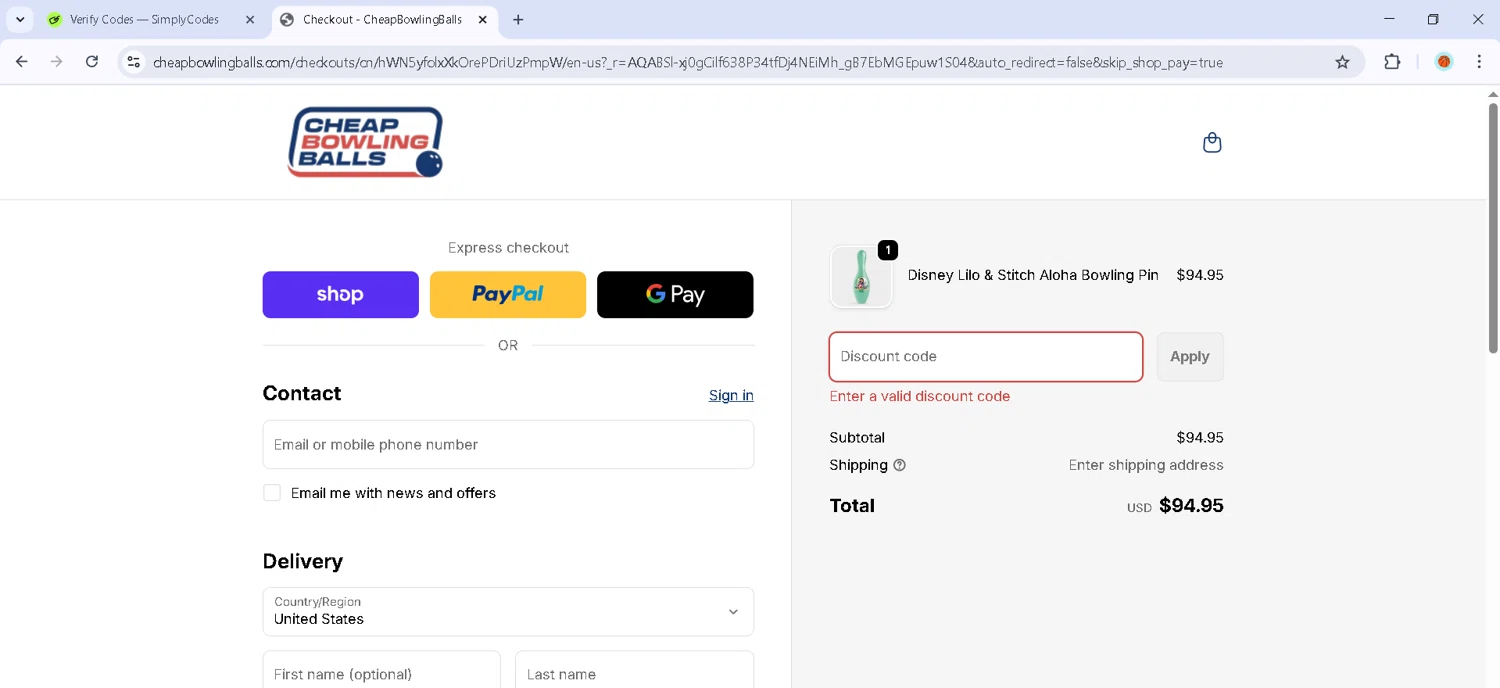
Task: Click the Sign in link
Action: coord(731,395)
